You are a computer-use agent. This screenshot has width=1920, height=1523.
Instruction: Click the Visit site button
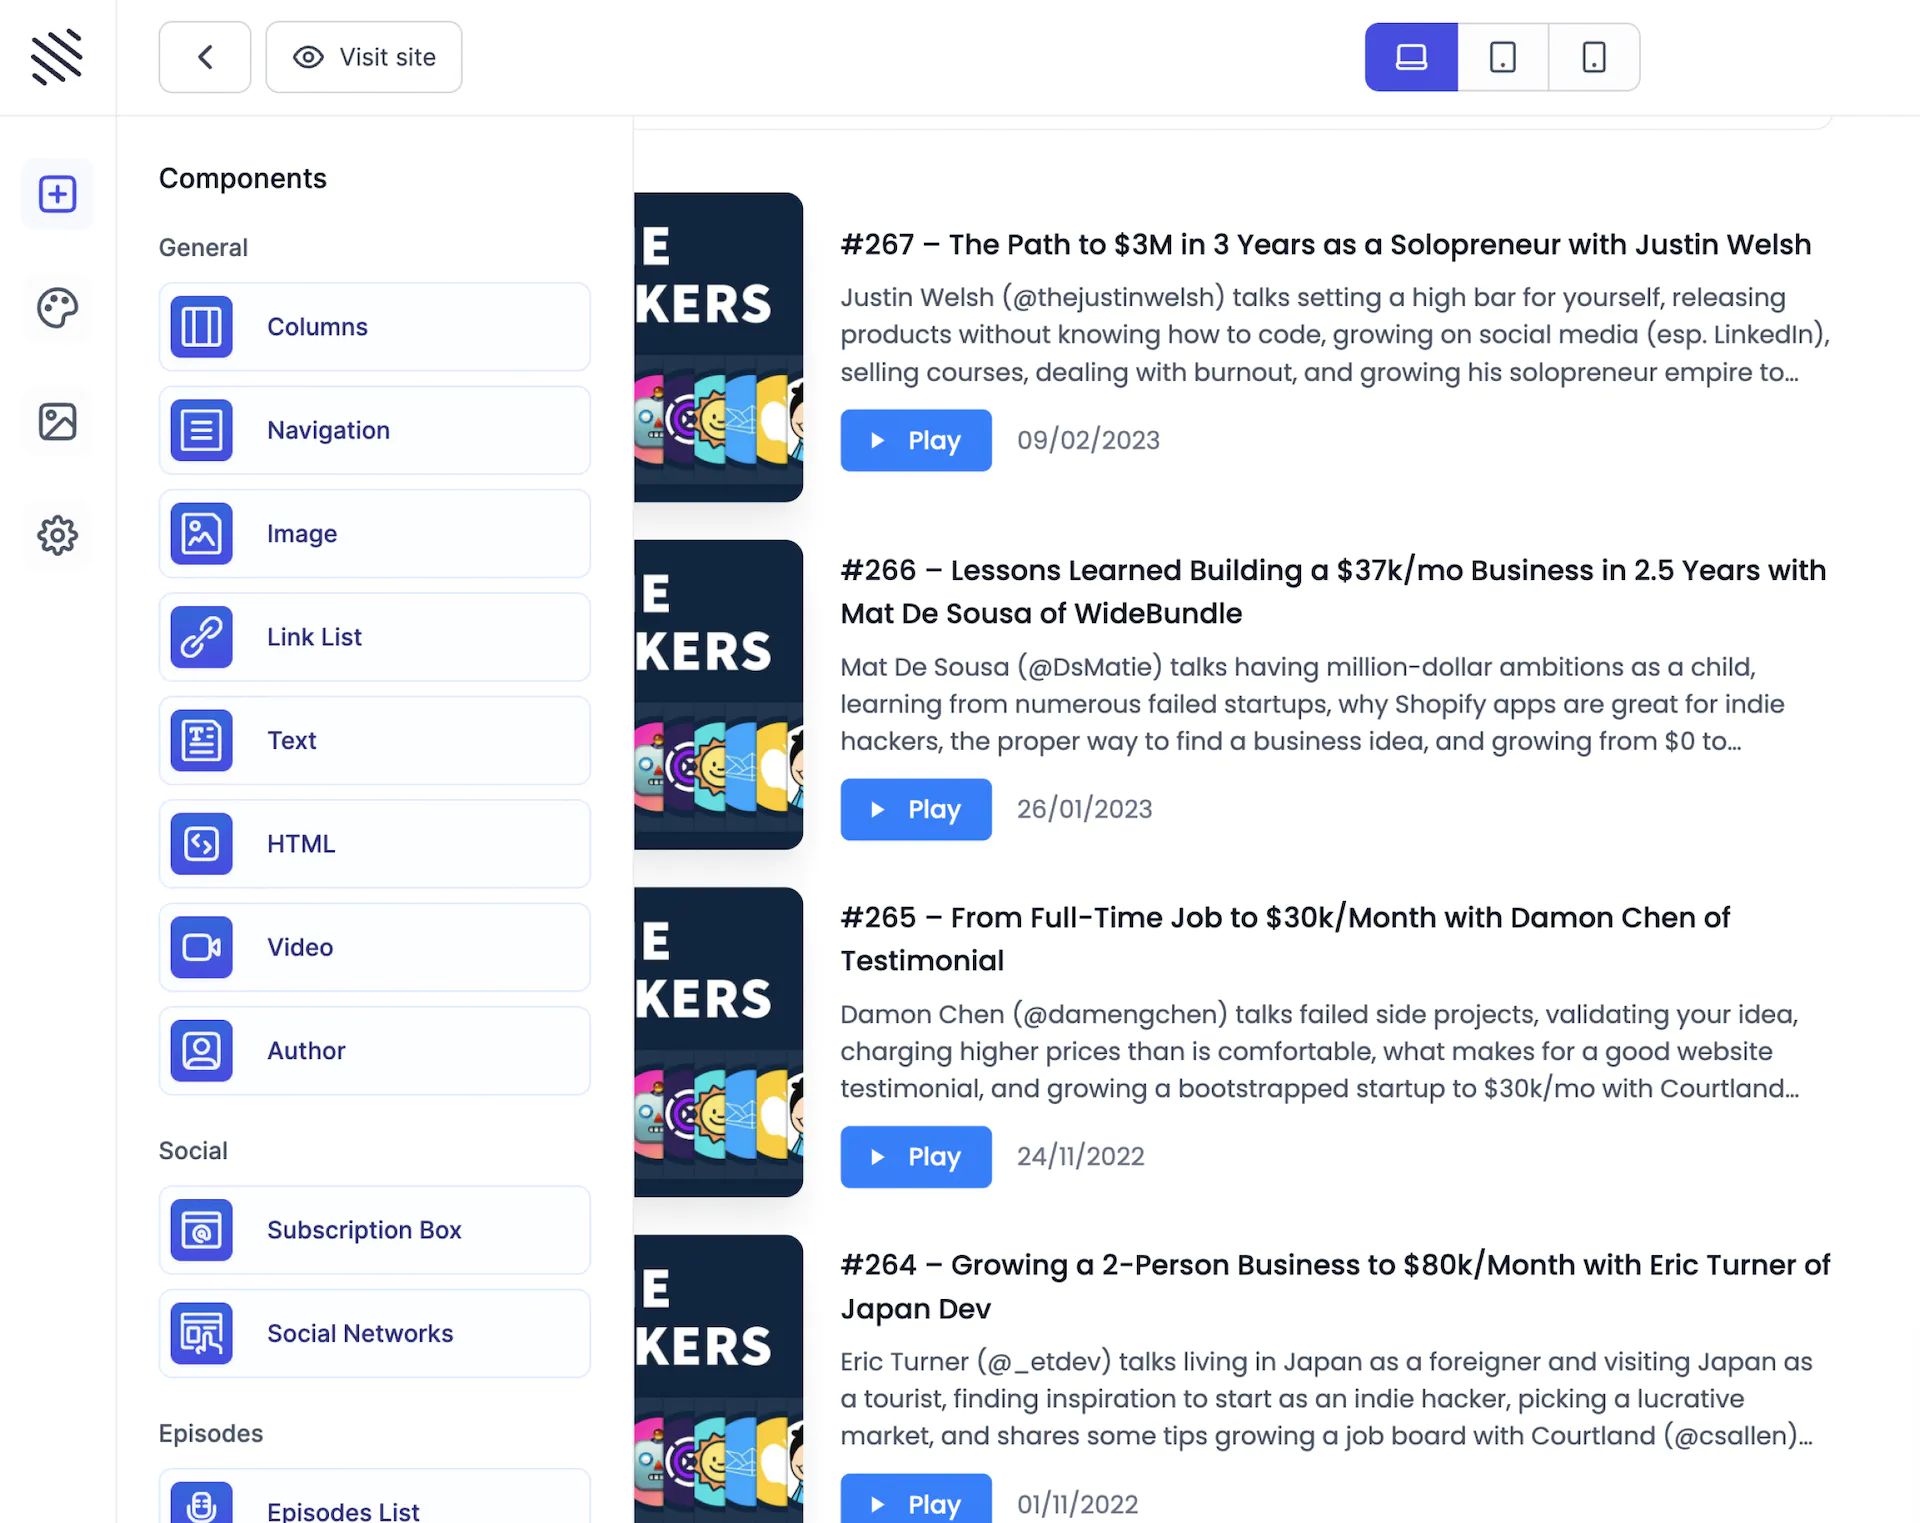pos(364,57)
